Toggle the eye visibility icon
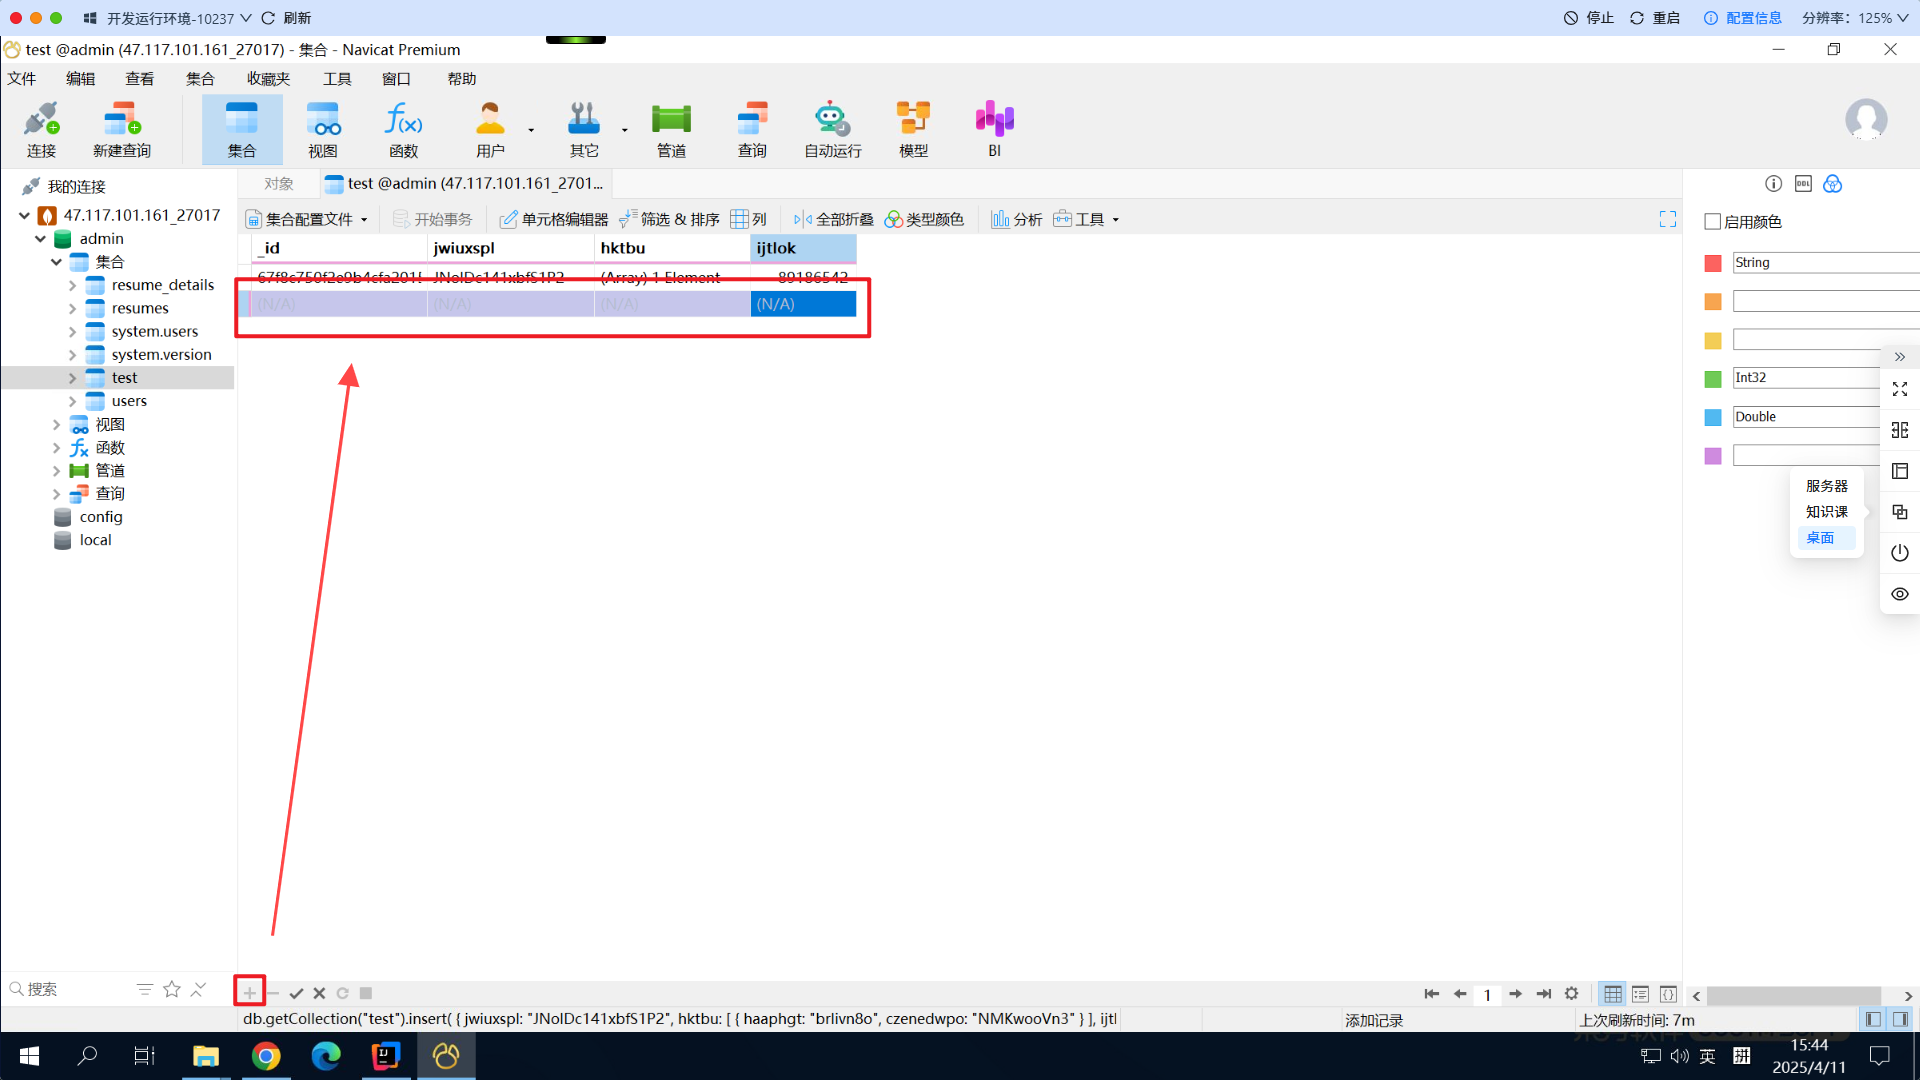 pos(1900,594)
